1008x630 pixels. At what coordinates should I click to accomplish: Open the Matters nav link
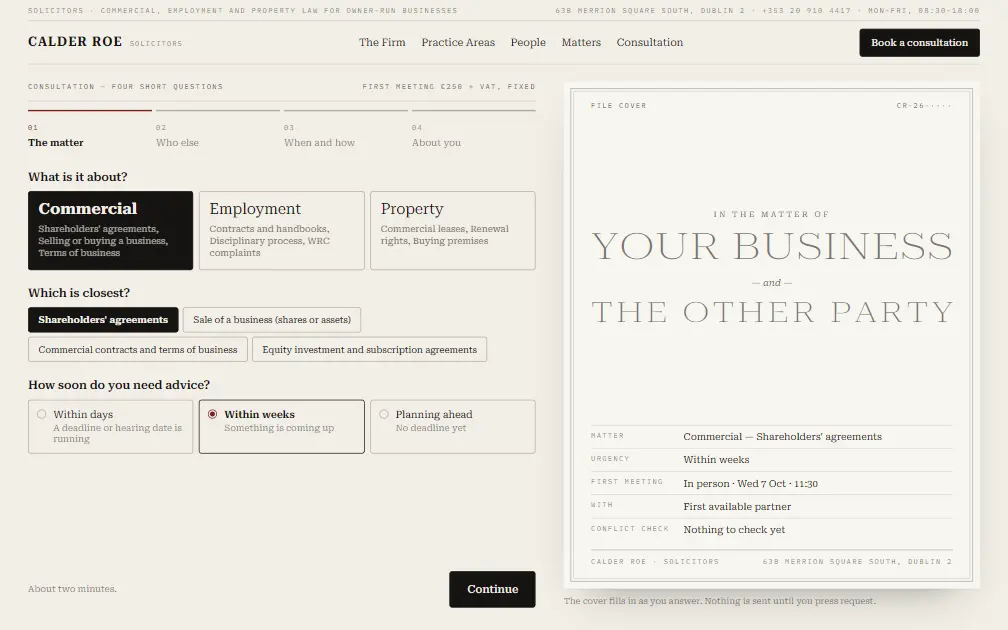point(581,42)
